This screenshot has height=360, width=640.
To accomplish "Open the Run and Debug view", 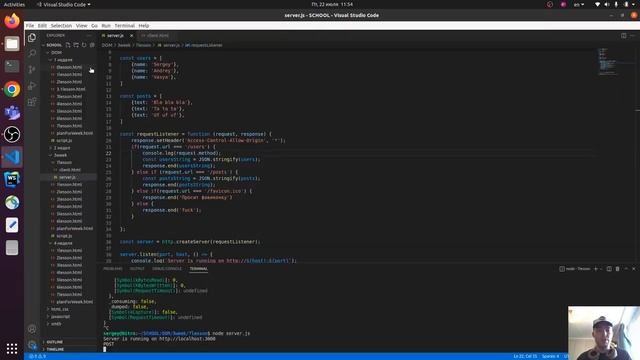I will (32, 86).
